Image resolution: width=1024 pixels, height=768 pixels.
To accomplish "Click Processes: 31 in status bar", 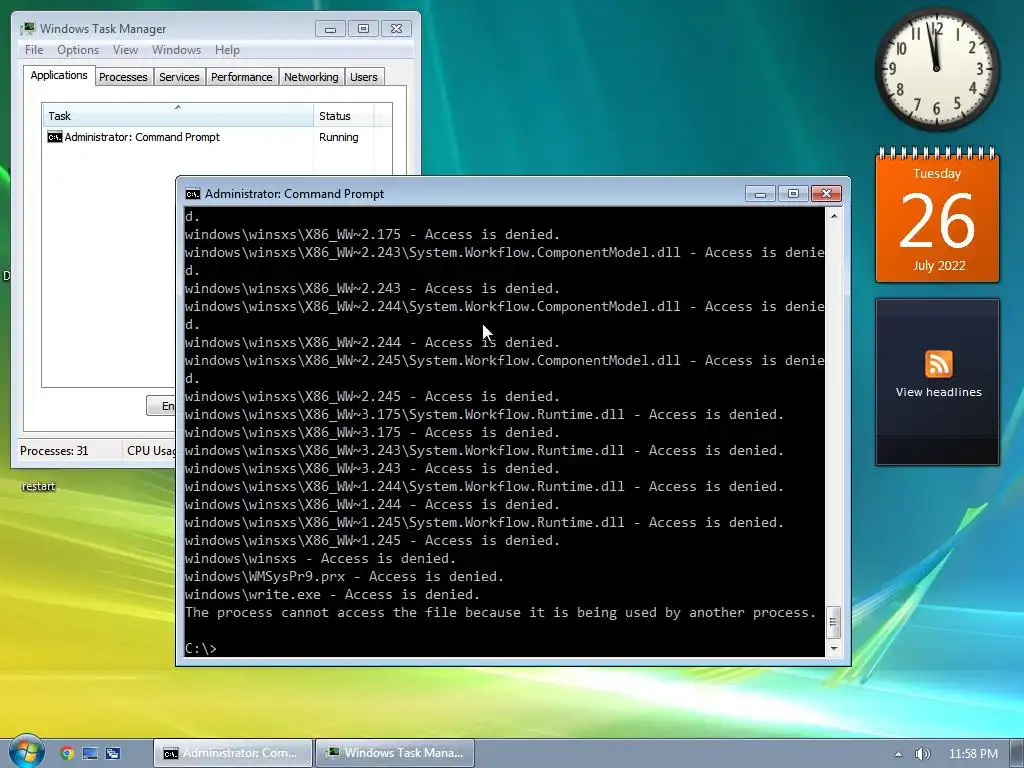I will point(54,451).
